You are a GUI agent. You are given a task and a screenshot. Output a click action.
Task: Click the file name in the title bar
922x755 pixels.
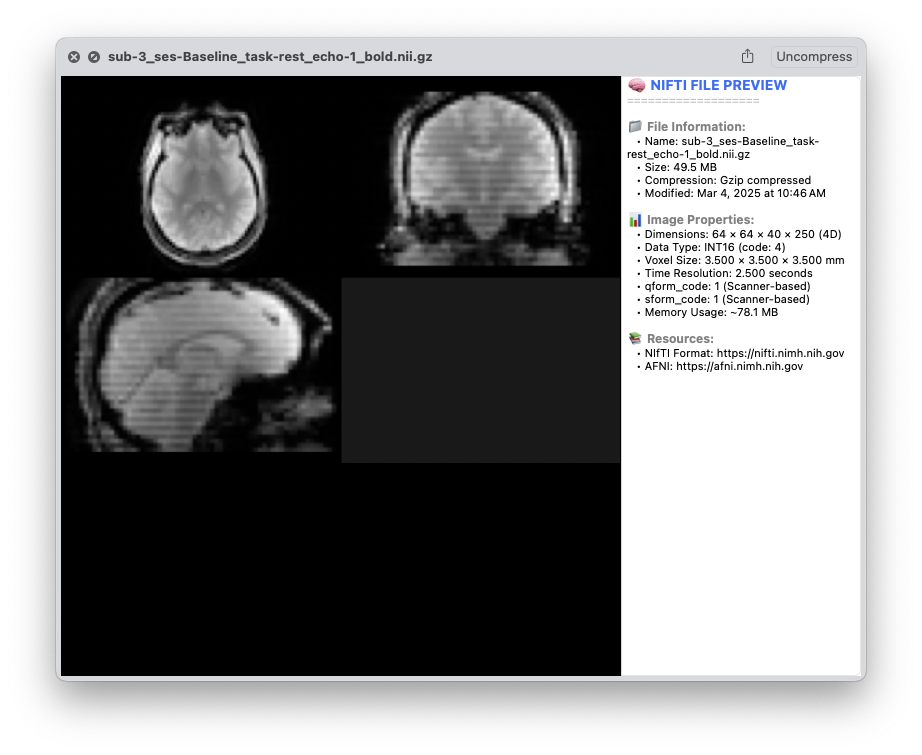pyautogui.click(x=270, y=57)
